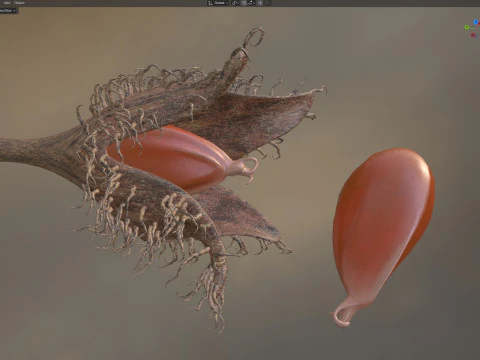Open the Object menu
Viewport: 480px width, 360px height.
click(x=19, y=2)
